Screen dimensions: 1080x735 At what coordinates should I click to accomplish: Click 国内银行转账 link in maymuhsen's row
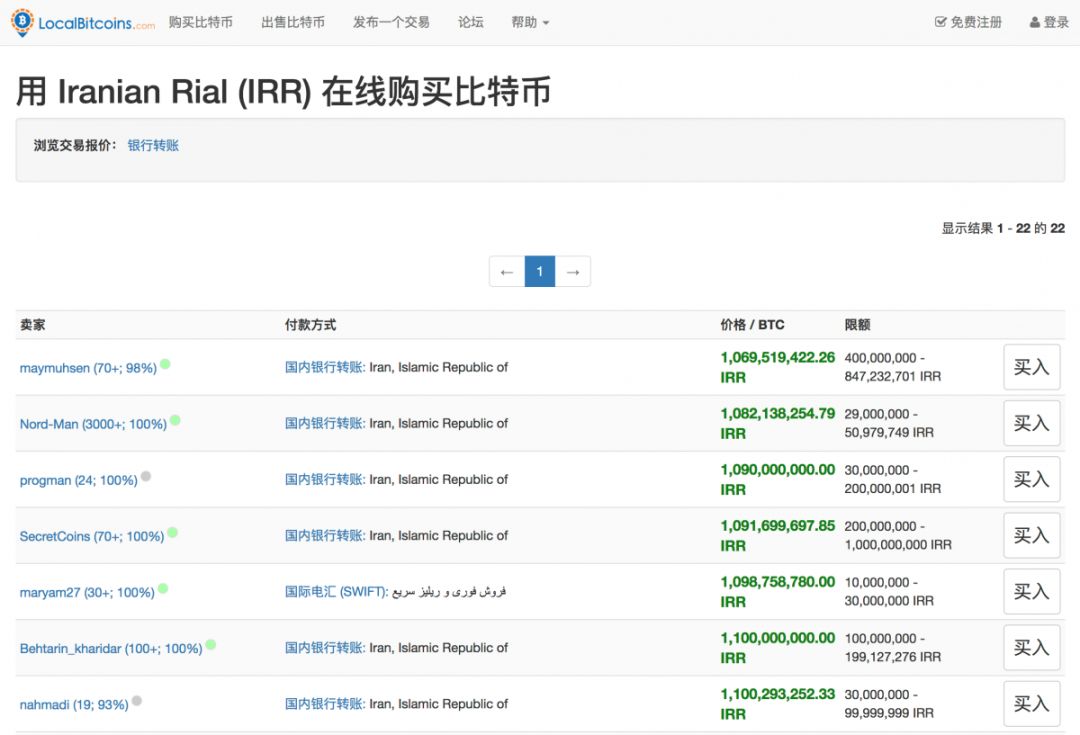point(324,367)
